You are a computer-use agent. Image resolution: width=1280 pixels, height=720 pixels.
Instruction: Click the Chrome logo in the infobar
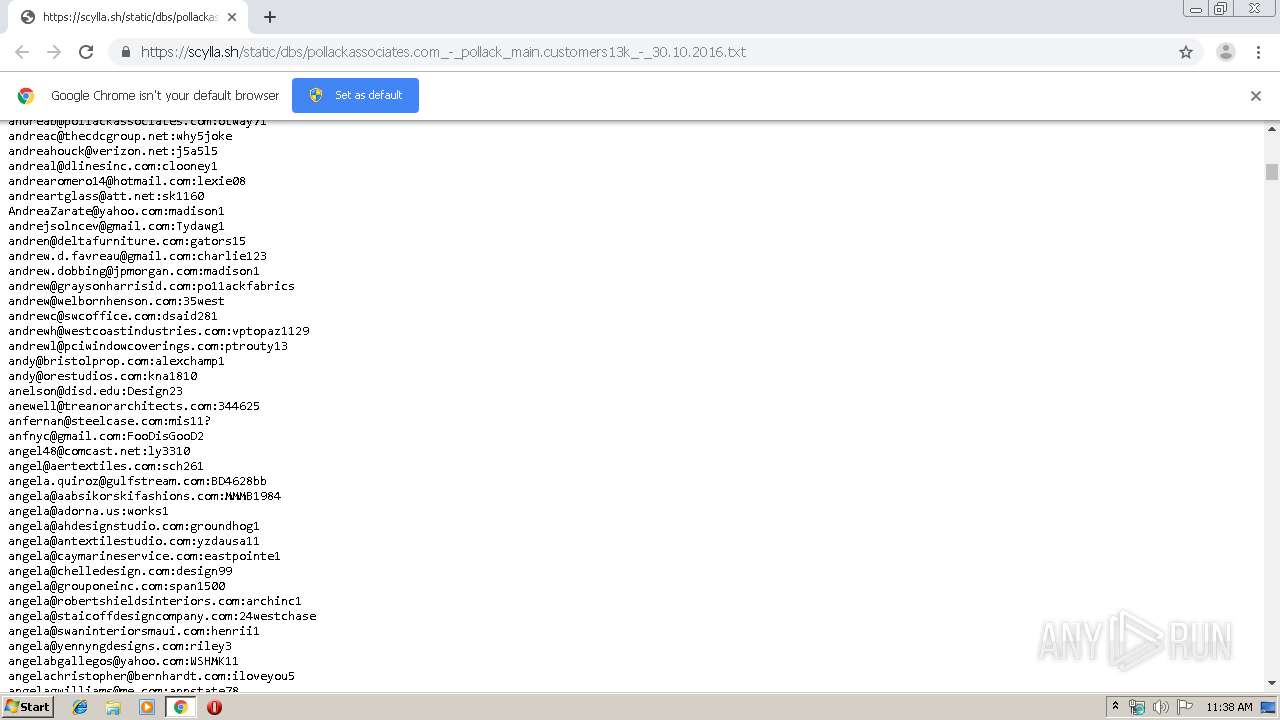point(26,96)
